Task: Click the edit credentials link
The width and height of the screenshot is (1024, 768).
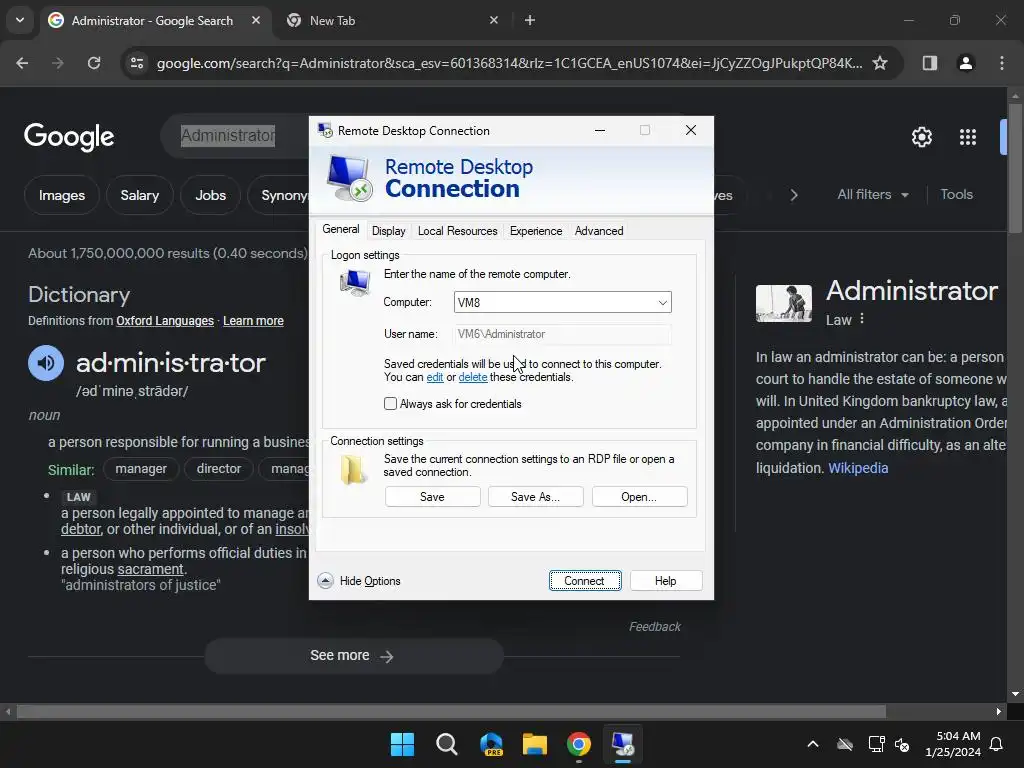Action: click(435, 377)
